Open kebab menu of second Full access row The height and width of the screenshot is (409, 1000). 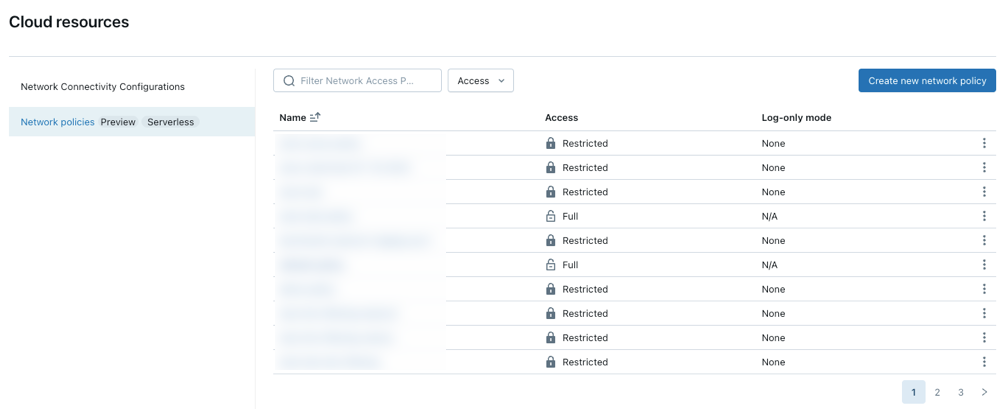(984, 264)
